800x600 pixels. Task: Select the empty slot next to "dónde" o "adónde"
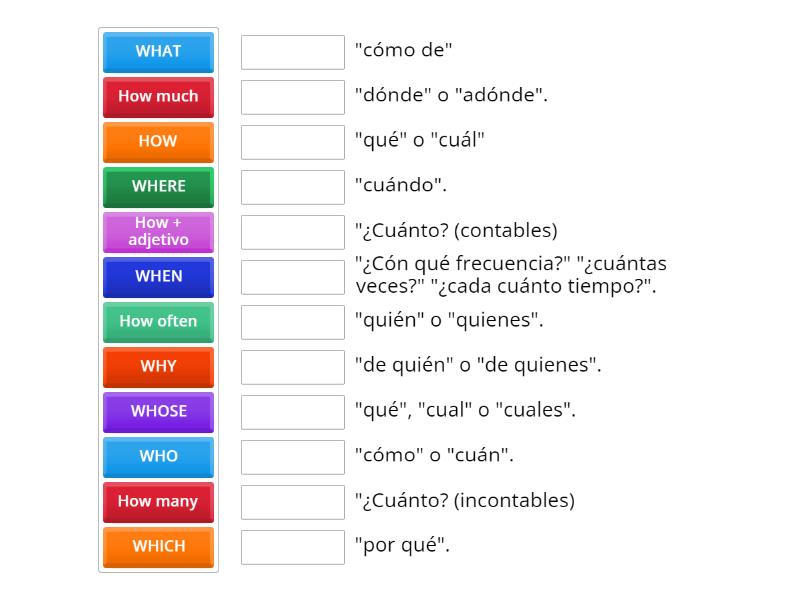click(293, 97)
